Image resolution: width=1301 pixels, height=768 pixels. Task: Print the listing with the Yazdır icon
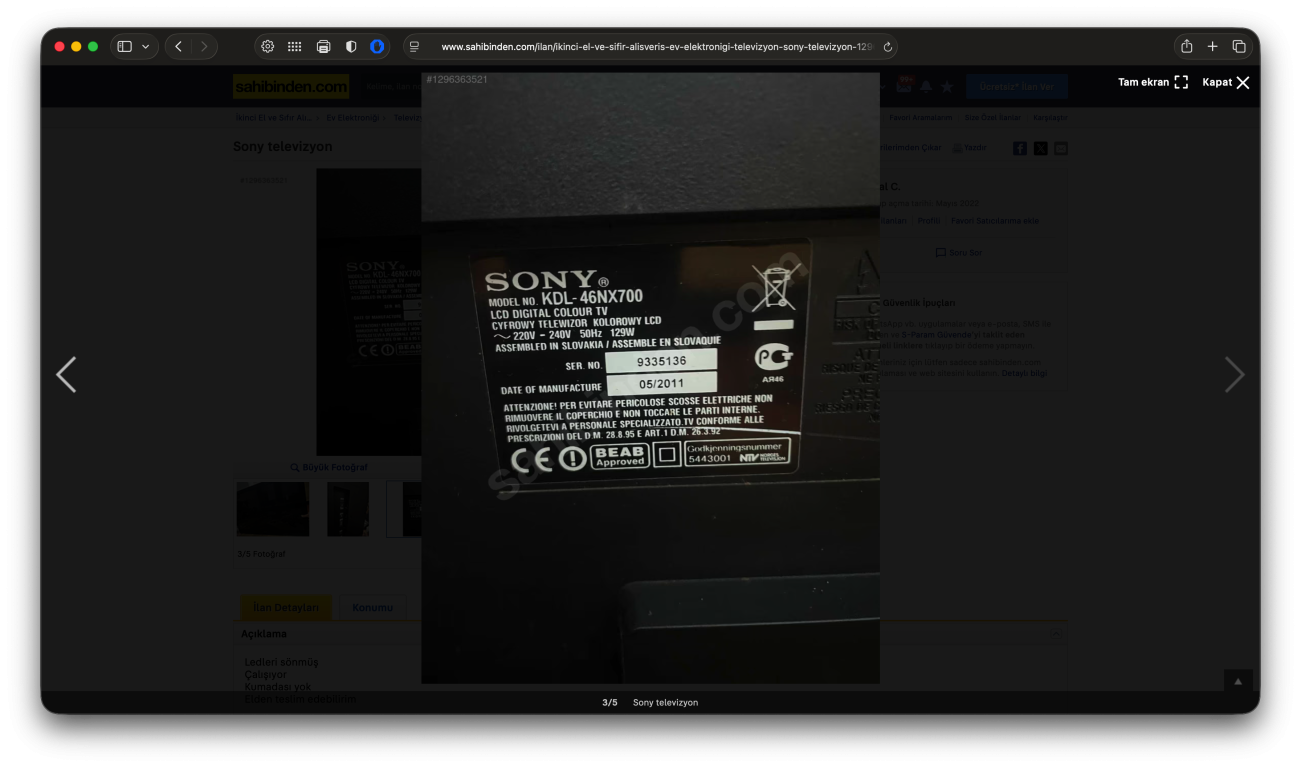[967, 147]
